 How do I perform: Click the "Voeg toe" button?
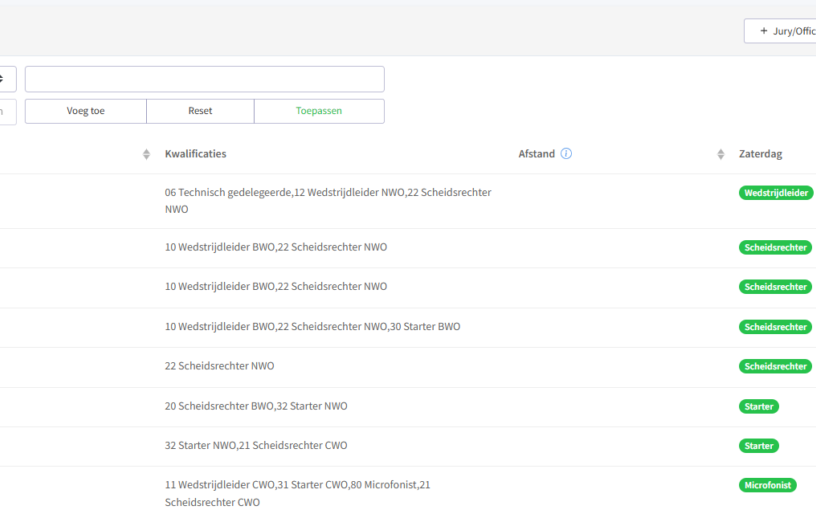click(x=85, y=111)
